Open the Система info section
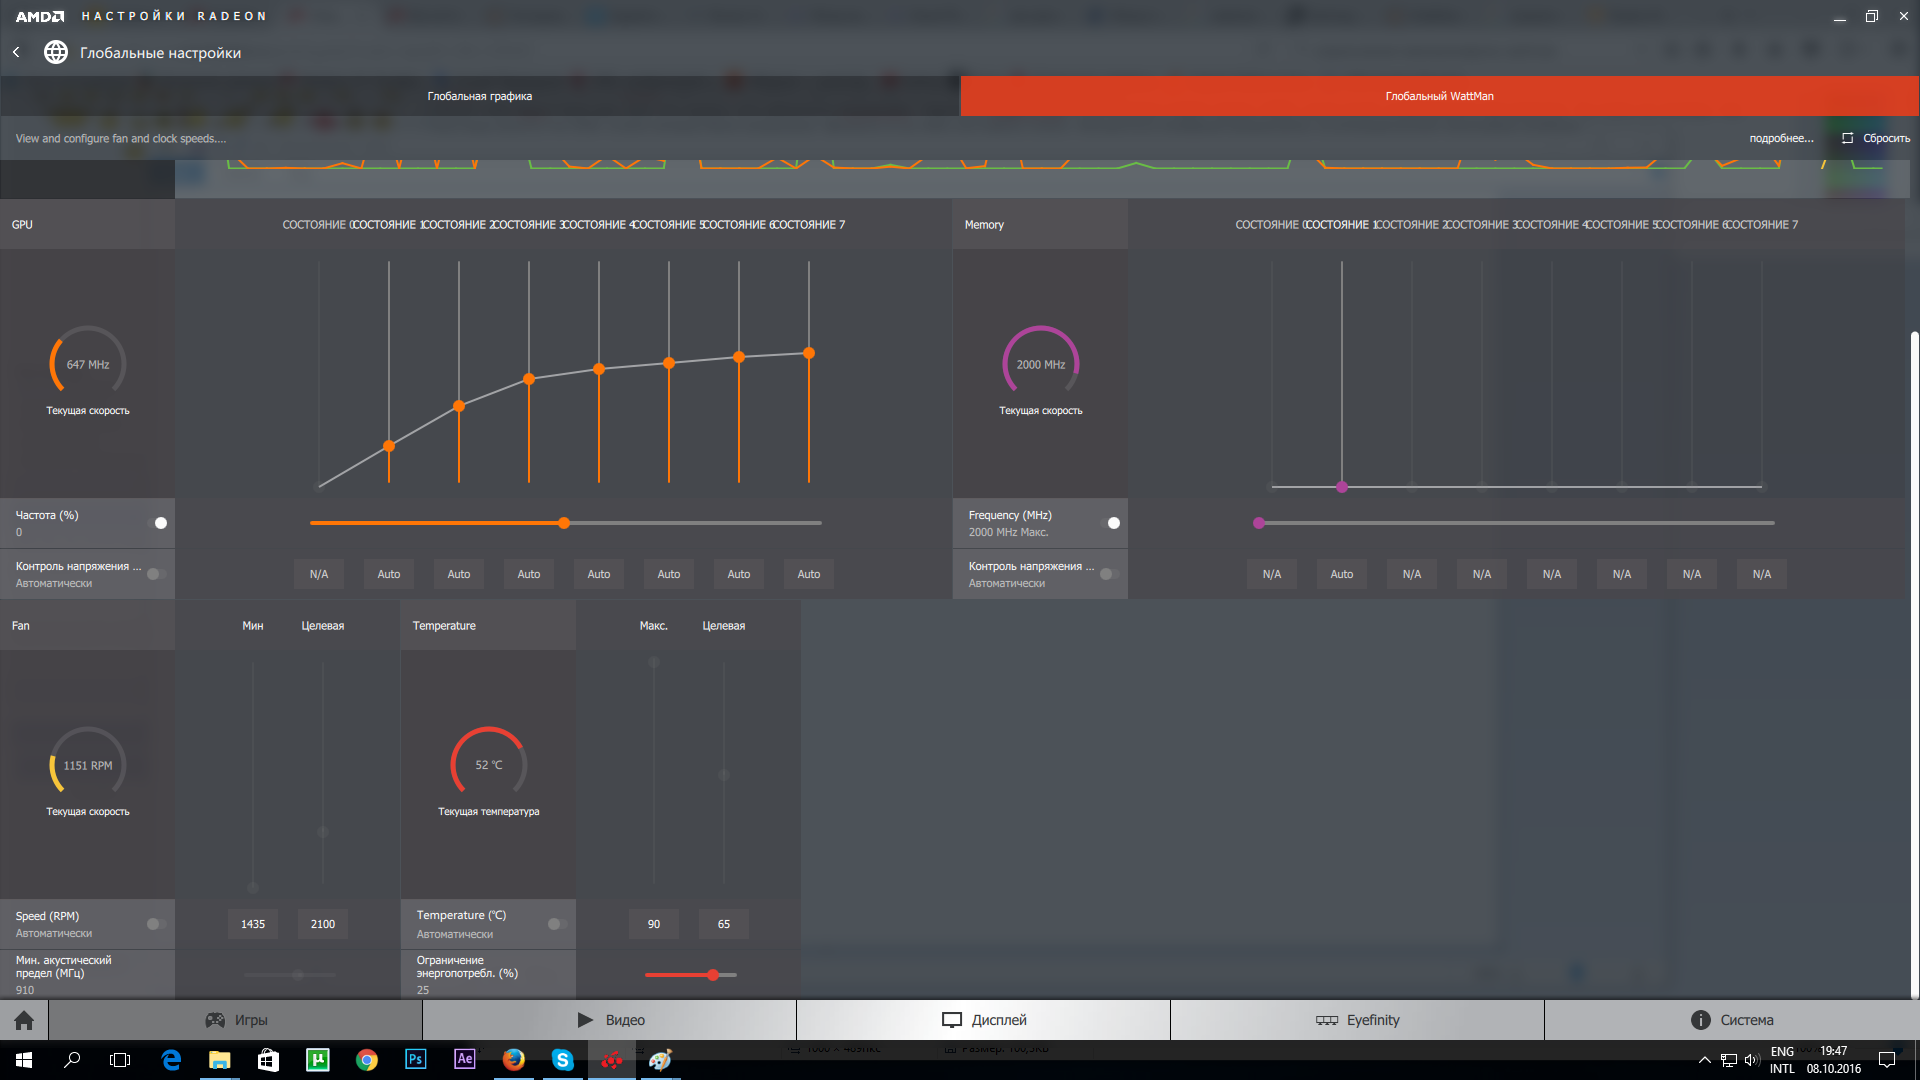 tap(1731, 1020)
